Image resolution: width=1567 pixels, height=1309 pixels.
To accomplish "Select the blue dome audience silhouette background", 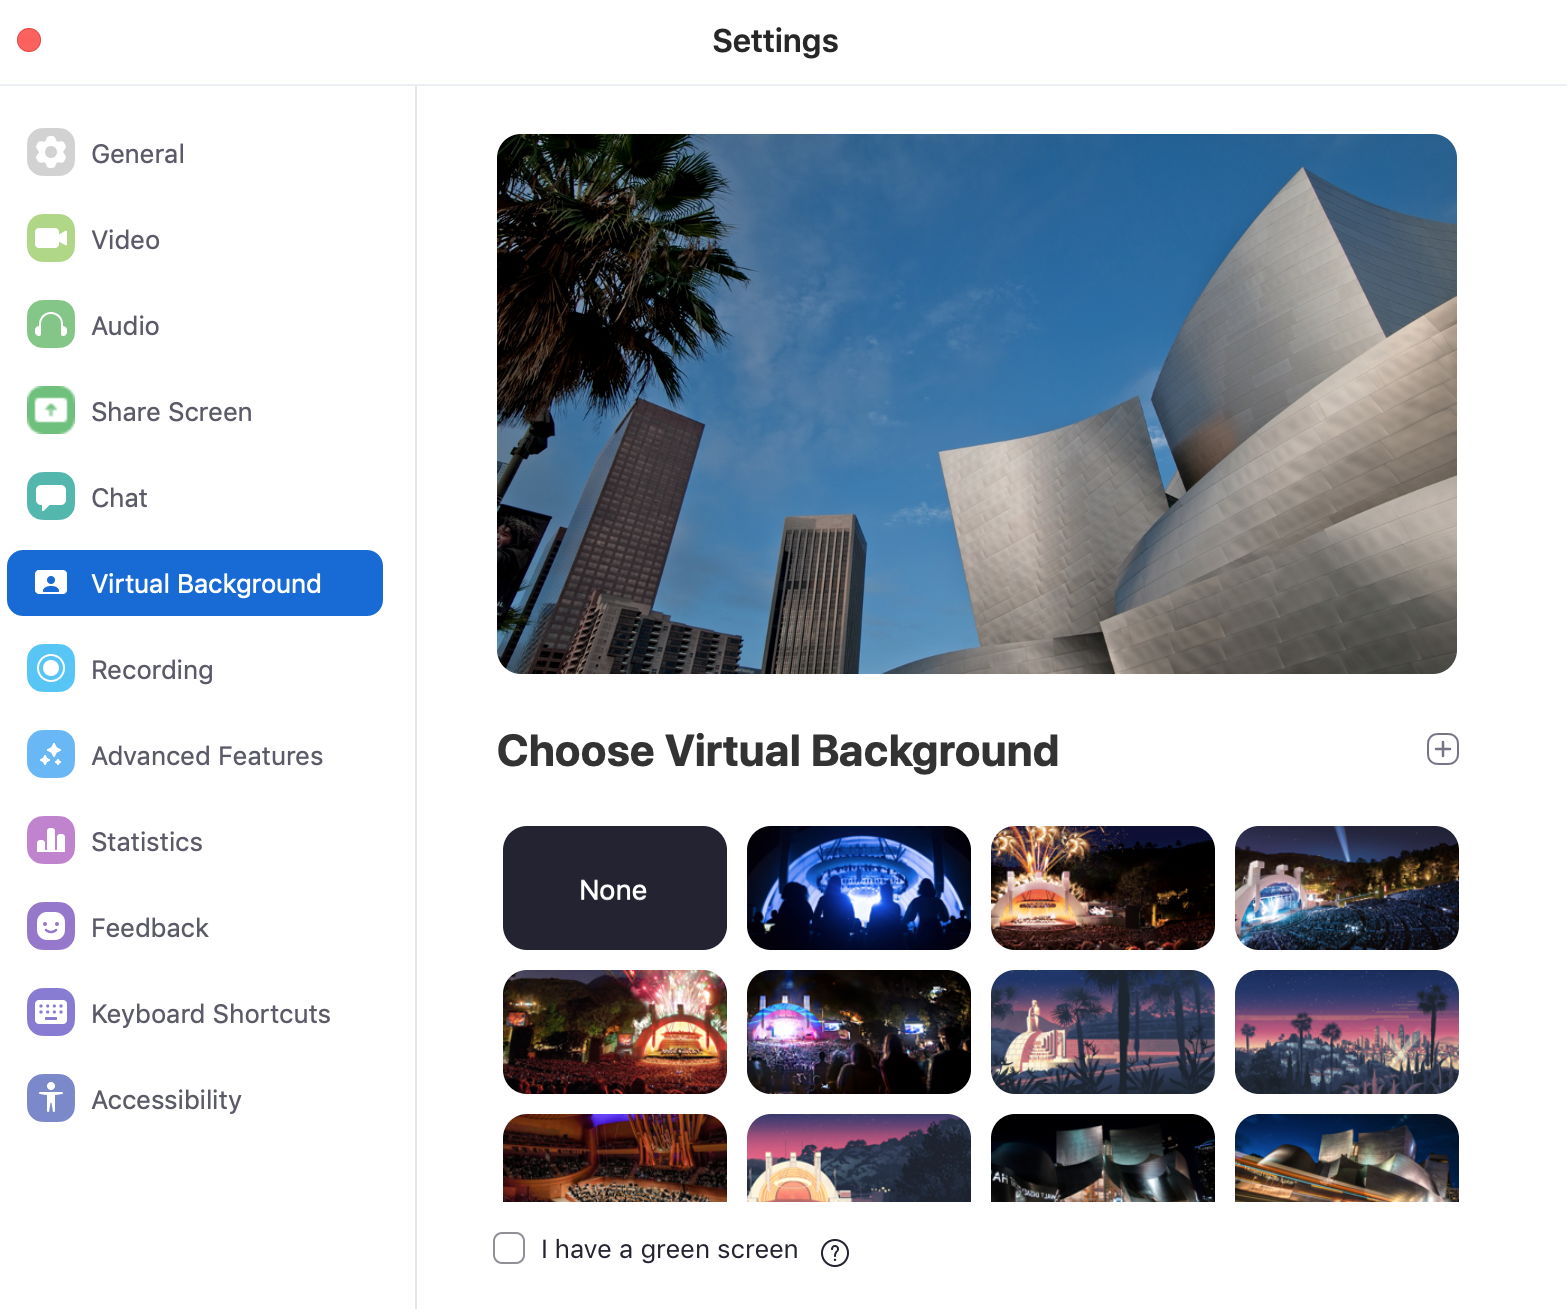I will pos(859,888).
